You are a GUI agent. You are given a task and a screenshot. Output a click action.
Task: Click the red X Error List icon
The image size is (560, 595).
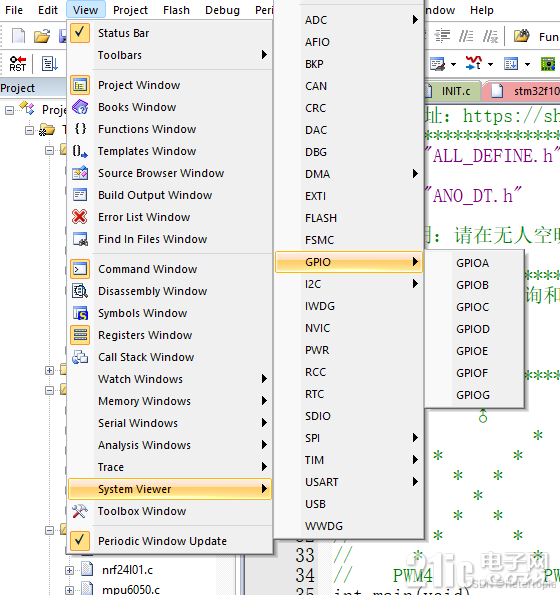point(80,217)
